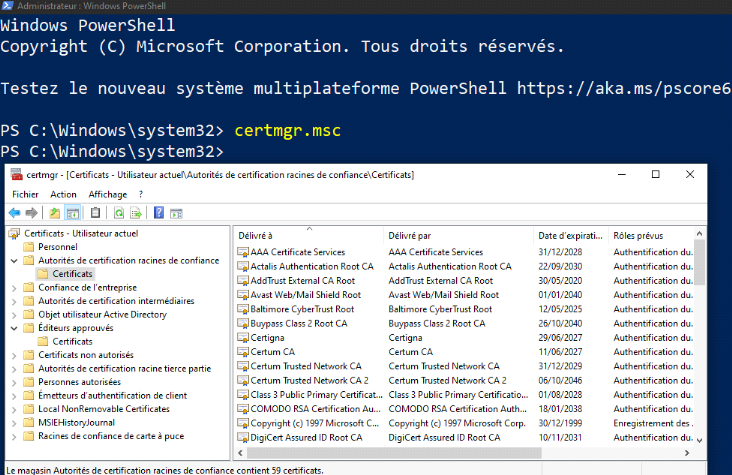732x475 pixels.
Task: Toggle the action pane toolbar icon
Action: [x=176, y=213]
